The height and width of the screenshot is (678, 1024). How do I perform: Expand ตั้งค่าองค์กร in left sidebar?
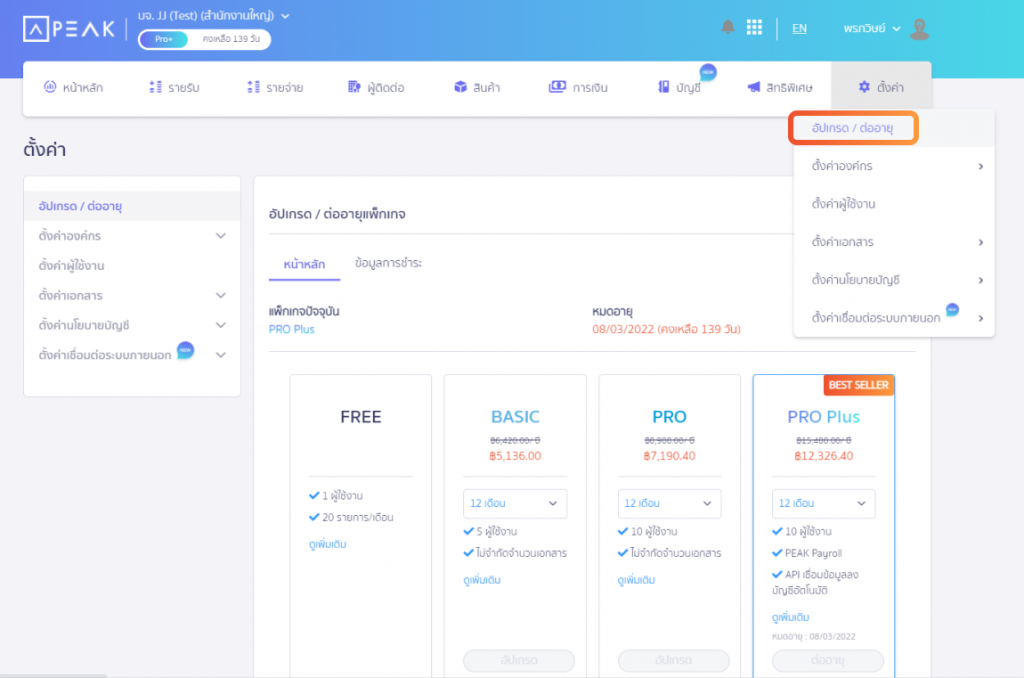click(221, 236)
